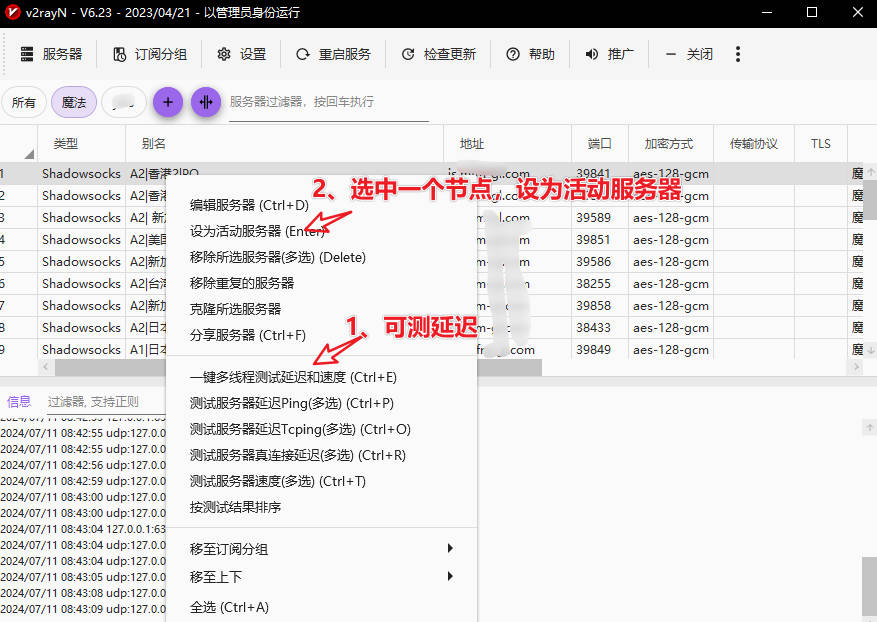
Task: Select the 所有 group tab
Action: point(23,102)
